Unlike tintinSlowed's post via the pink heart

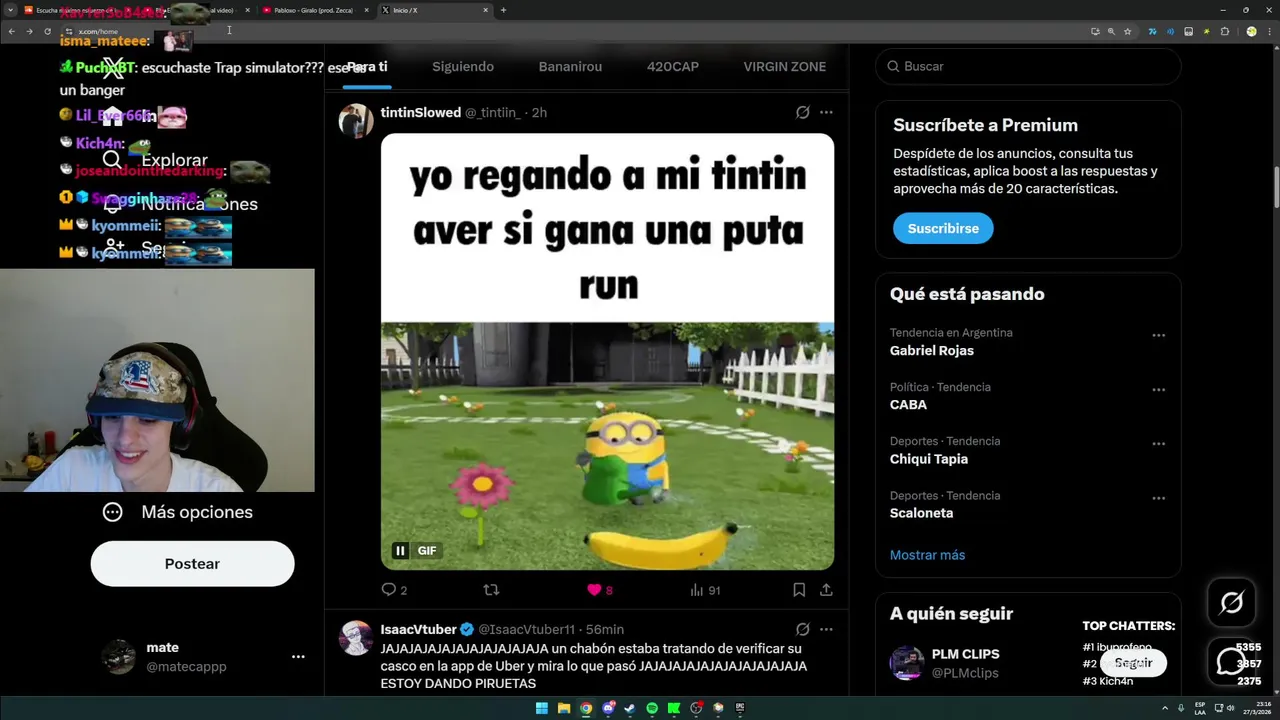click(x=594, y=590)
